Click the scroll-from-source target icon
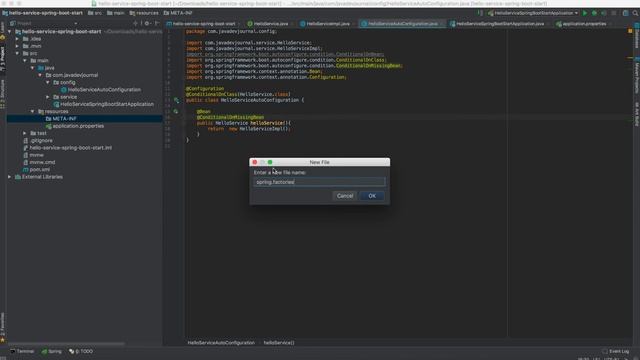The image size is (640, 360). 136,24
